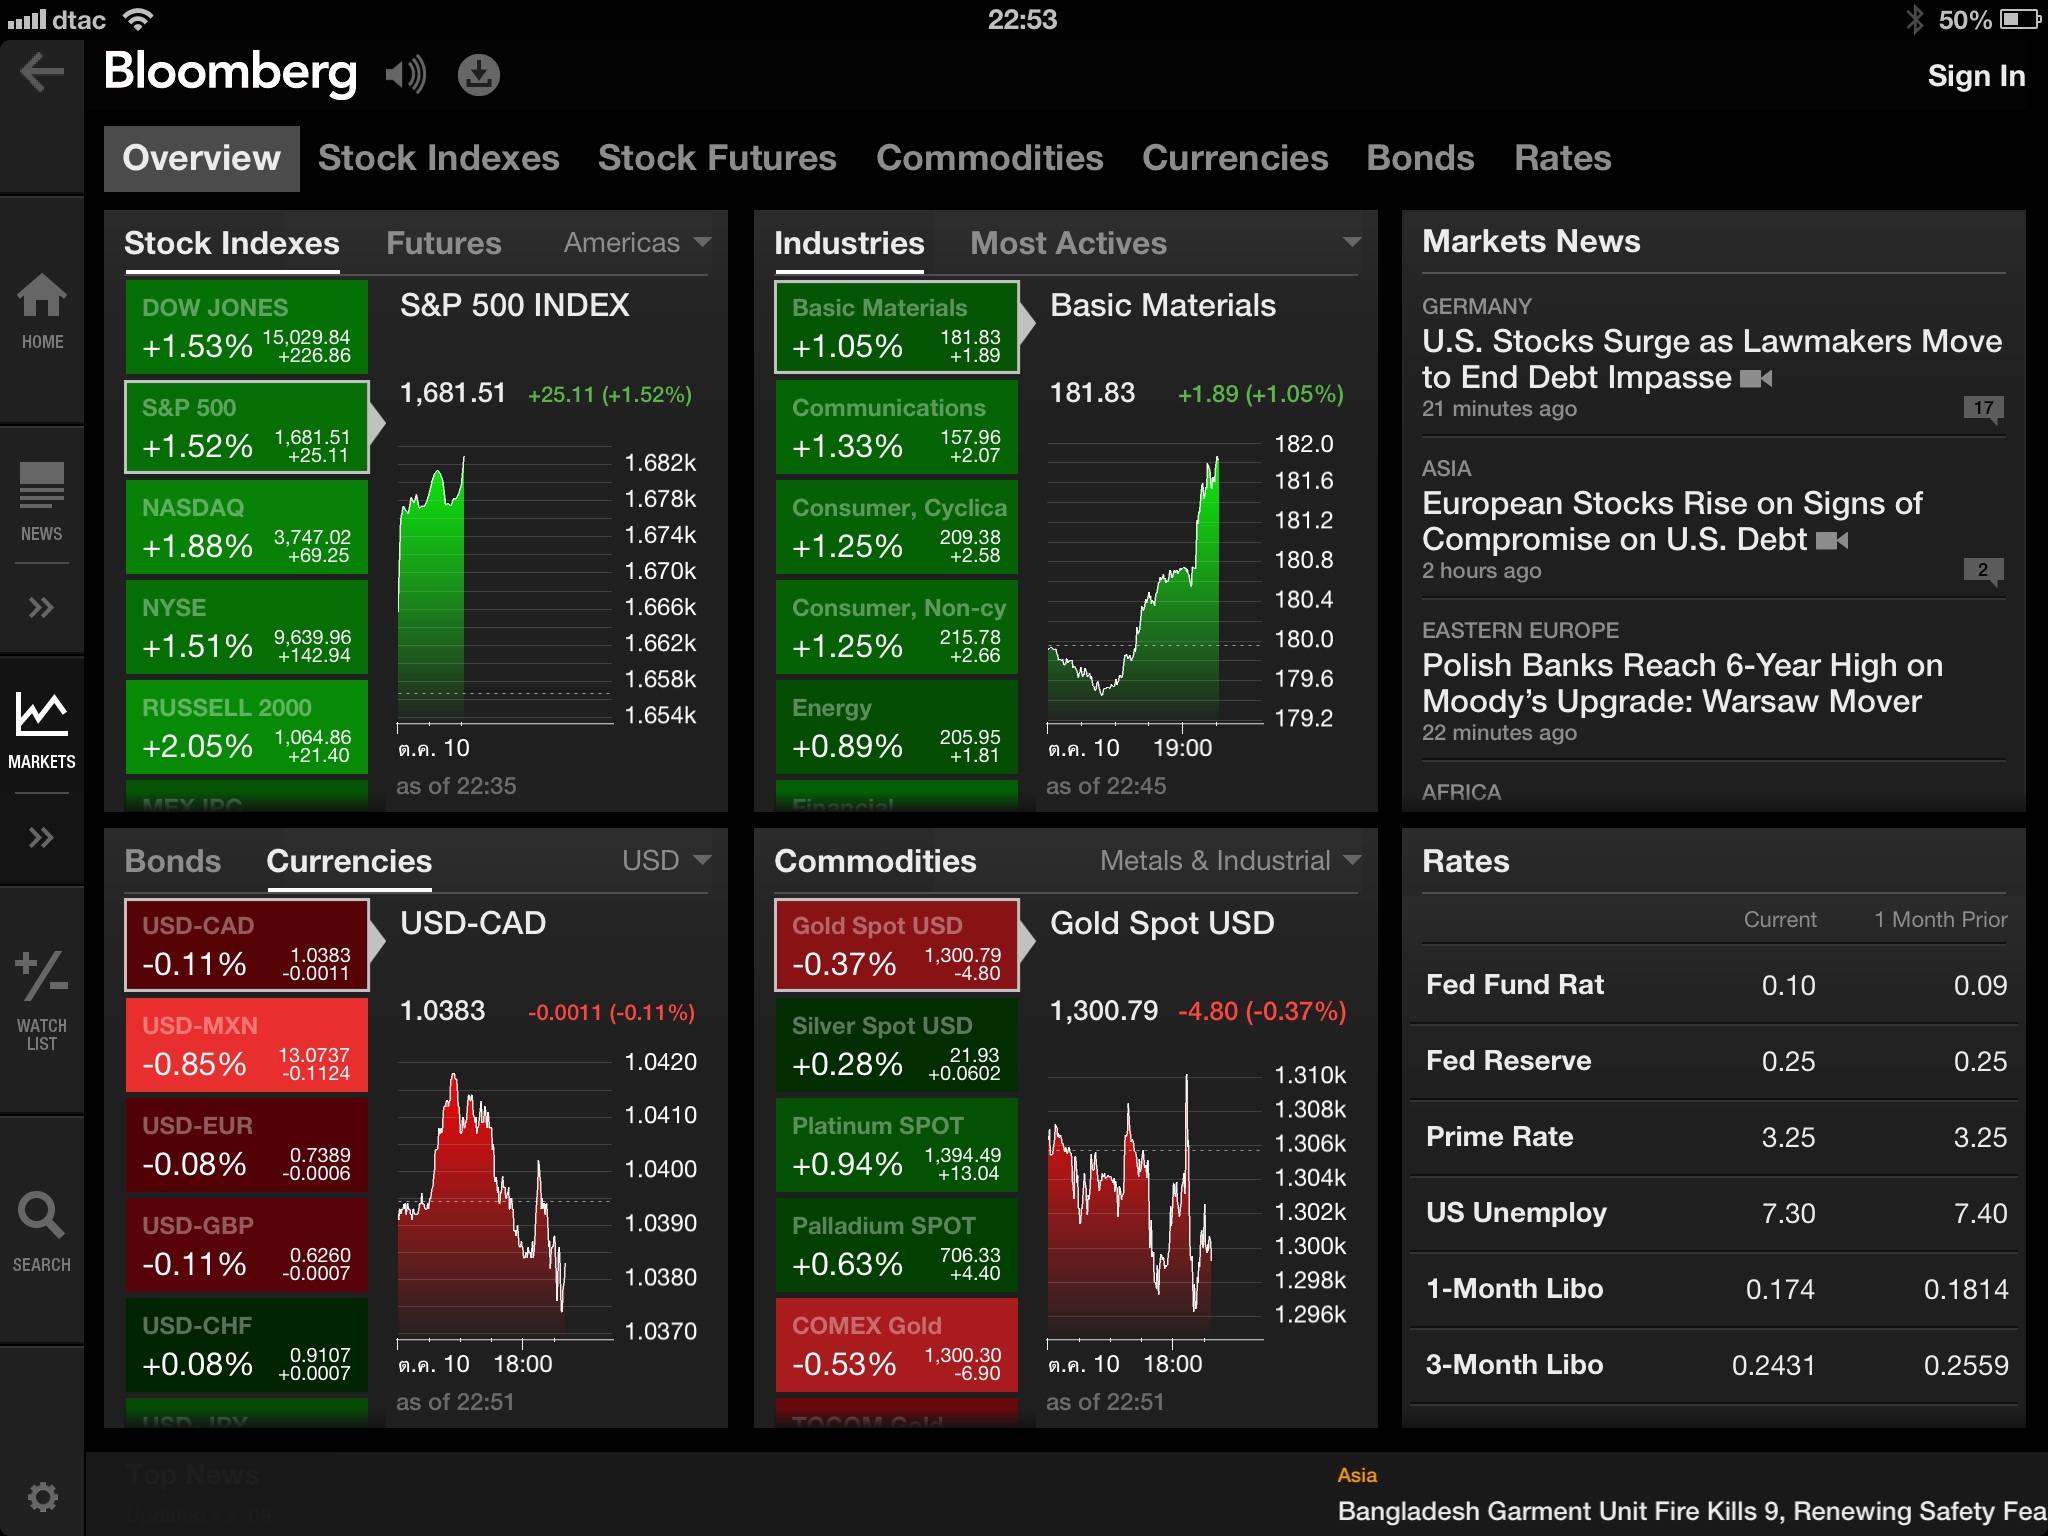Select the Communications industry tile

[x=897, y=427]
